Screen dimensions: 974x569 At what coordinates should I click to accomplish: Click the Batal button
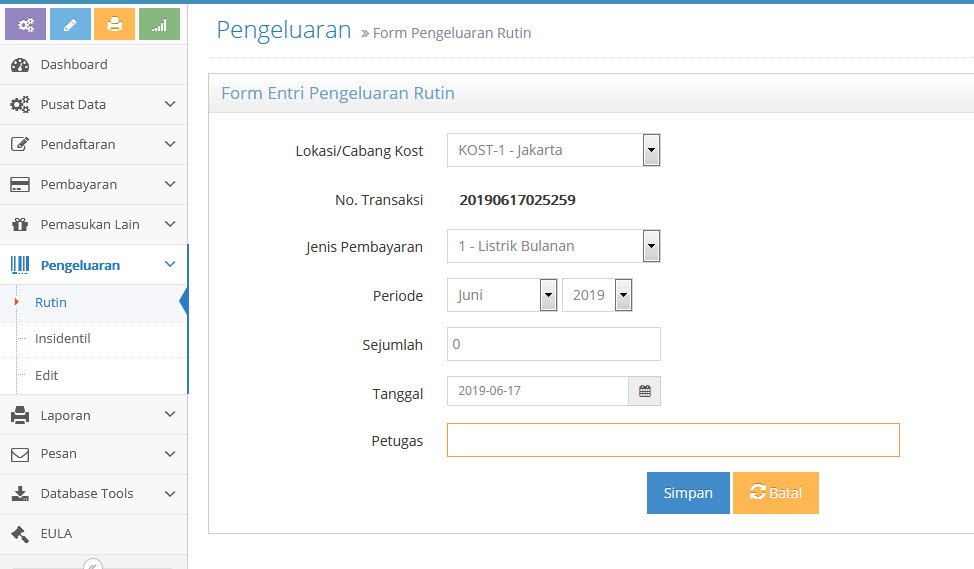coord(776,493)
